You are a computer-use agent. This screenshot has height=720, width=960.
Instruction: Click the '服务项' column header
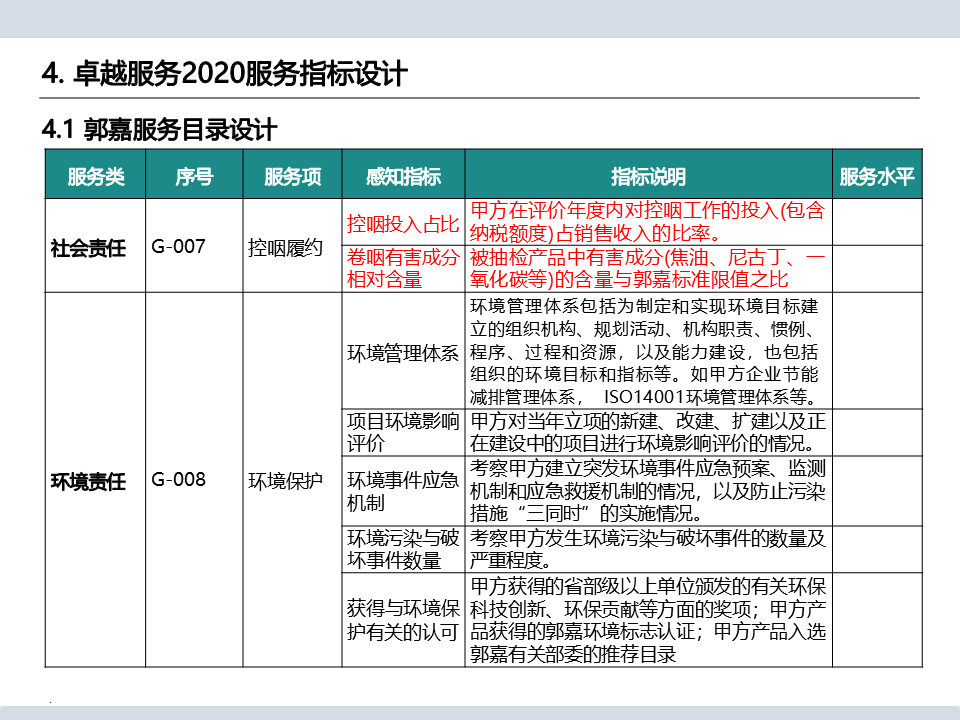coord(293,176)
